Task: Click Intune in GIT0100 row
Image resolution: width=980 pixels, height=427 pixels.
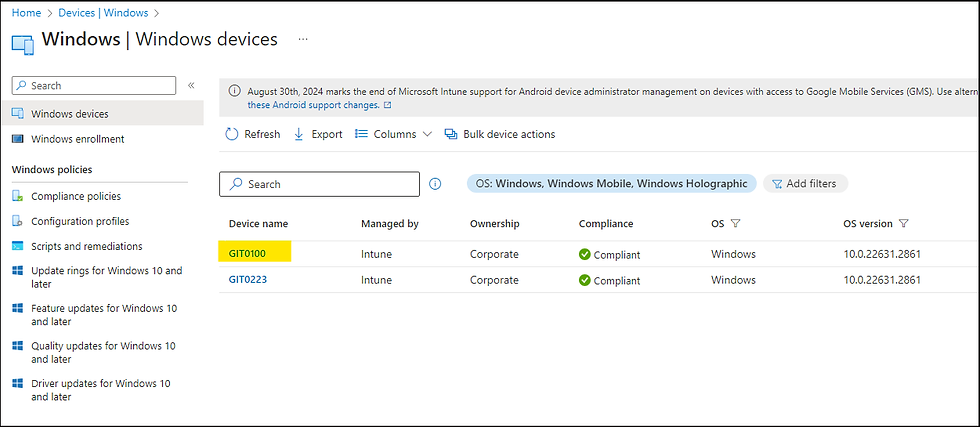Action: pyautogui.click(x=376, y=254)
